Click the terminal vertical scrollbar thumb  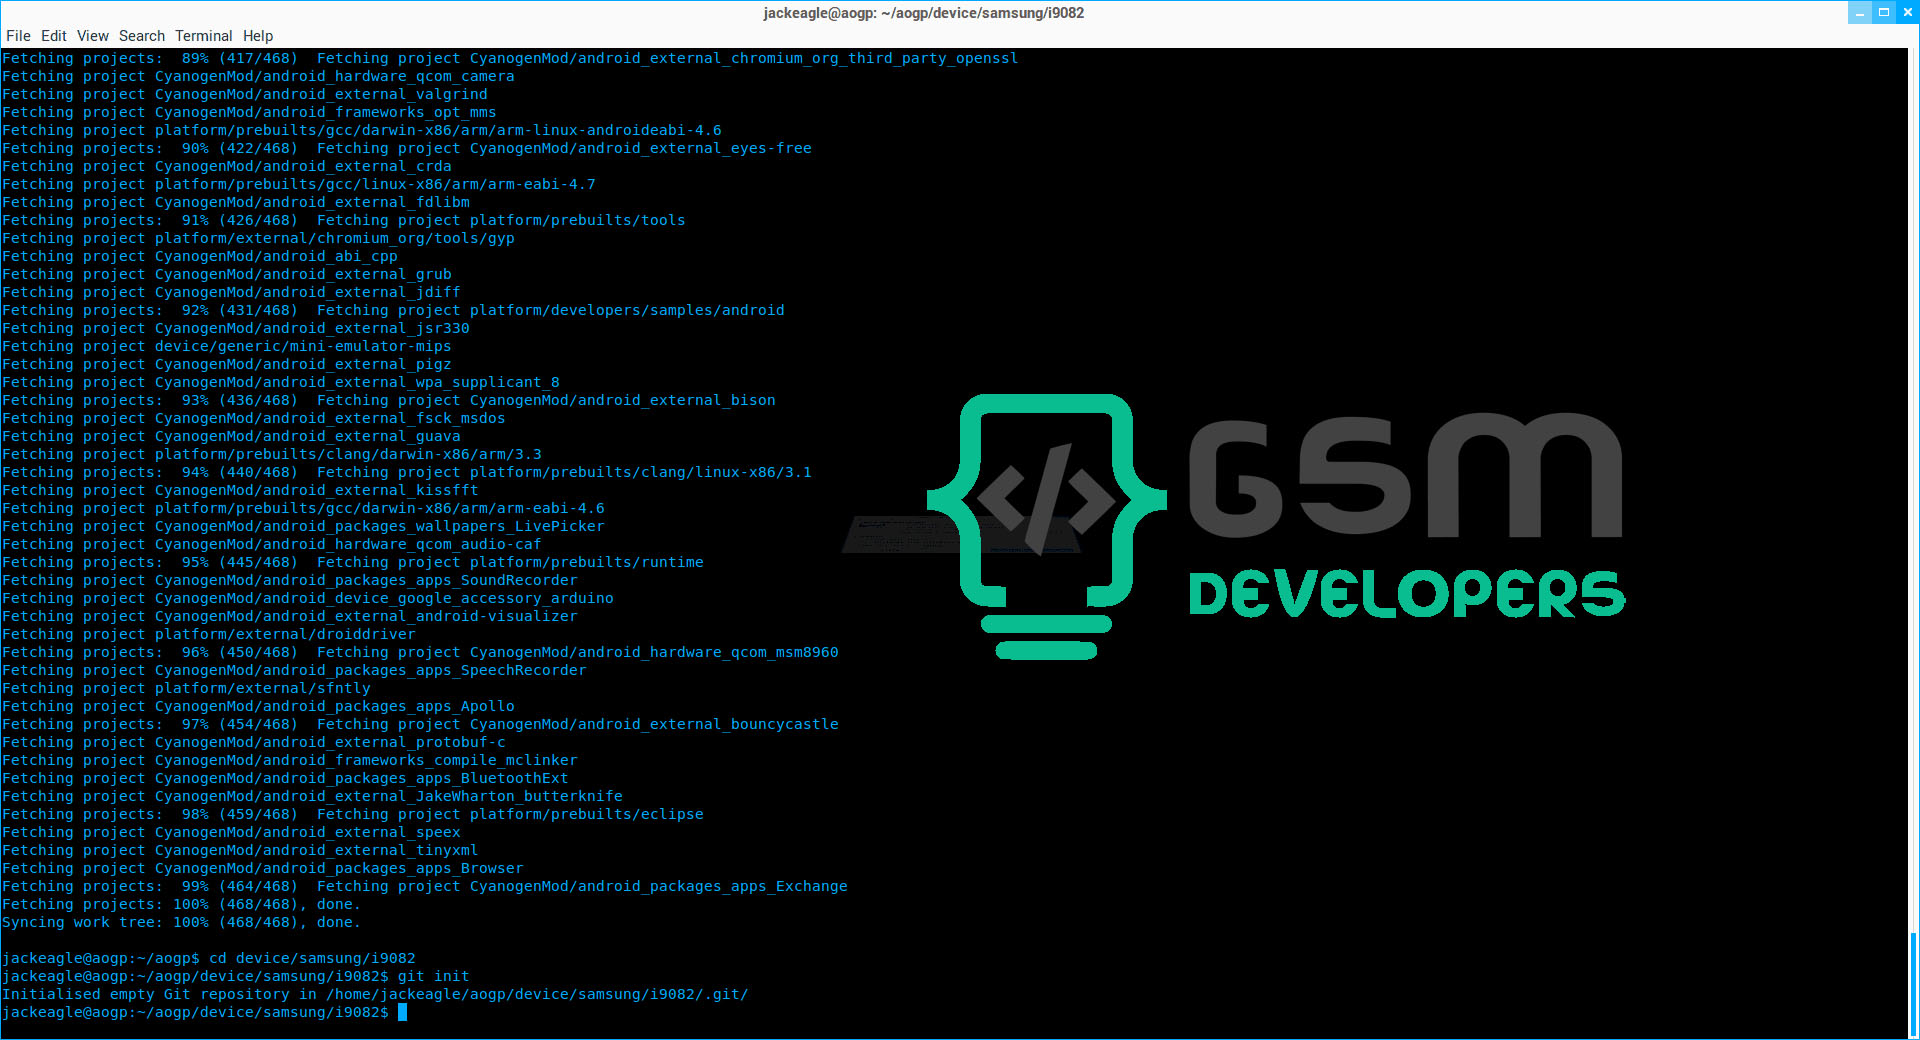point(1914,986)
